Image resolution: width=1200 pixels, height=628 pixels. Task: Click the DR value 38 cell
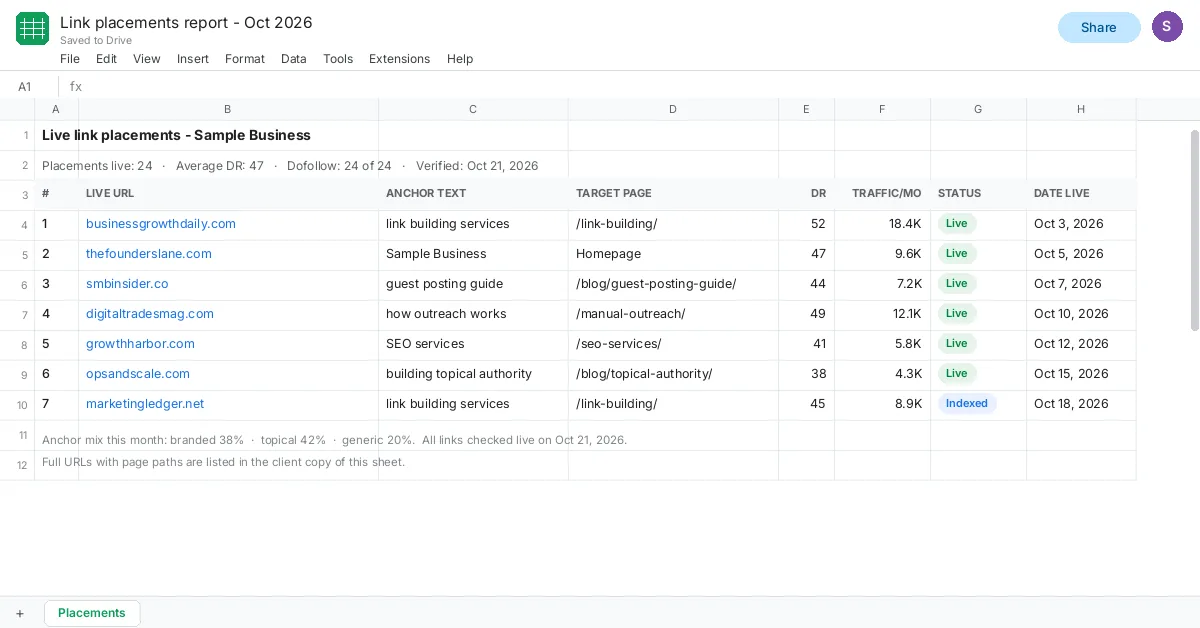point(806,374)
